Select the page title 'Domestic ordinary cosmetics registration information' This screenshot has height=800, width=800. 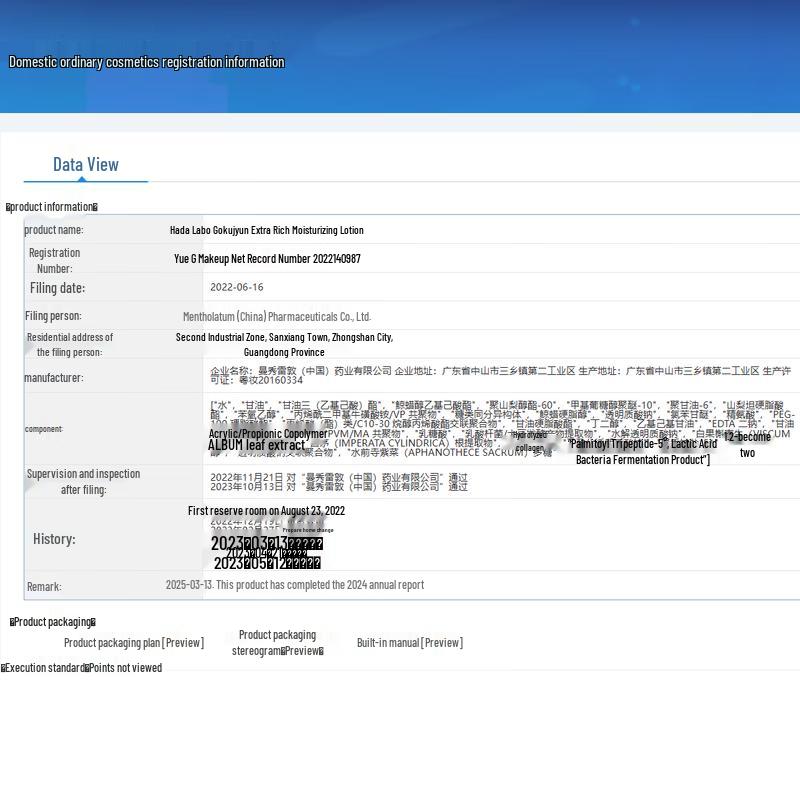click(x=146, y=62)
